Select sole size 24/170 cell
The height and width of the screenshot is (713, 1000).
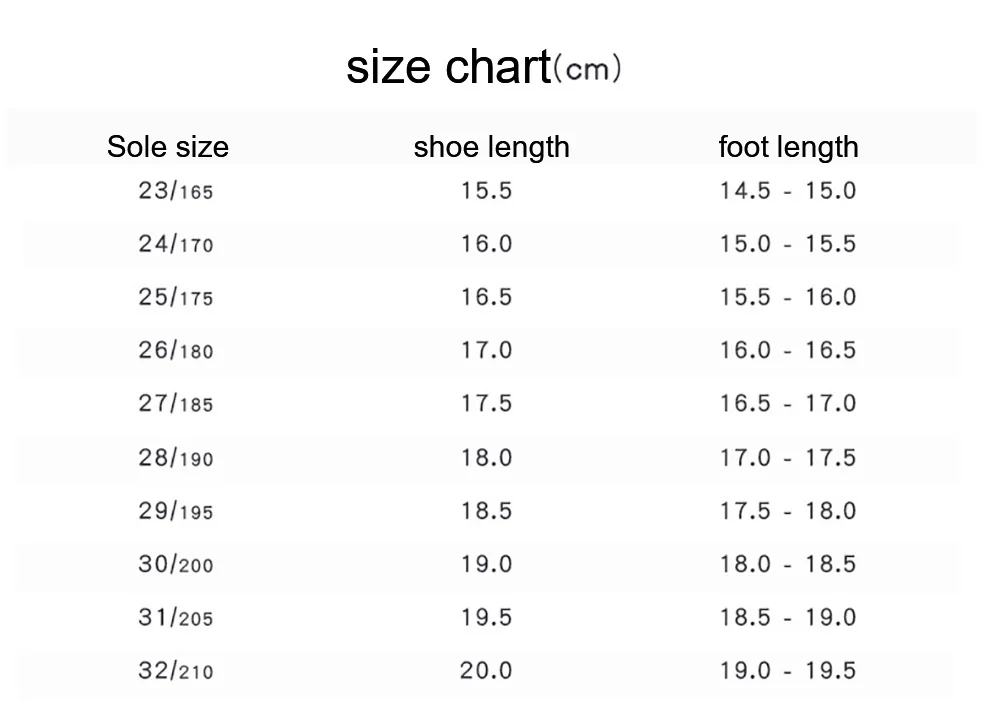(x=176, y=244)
